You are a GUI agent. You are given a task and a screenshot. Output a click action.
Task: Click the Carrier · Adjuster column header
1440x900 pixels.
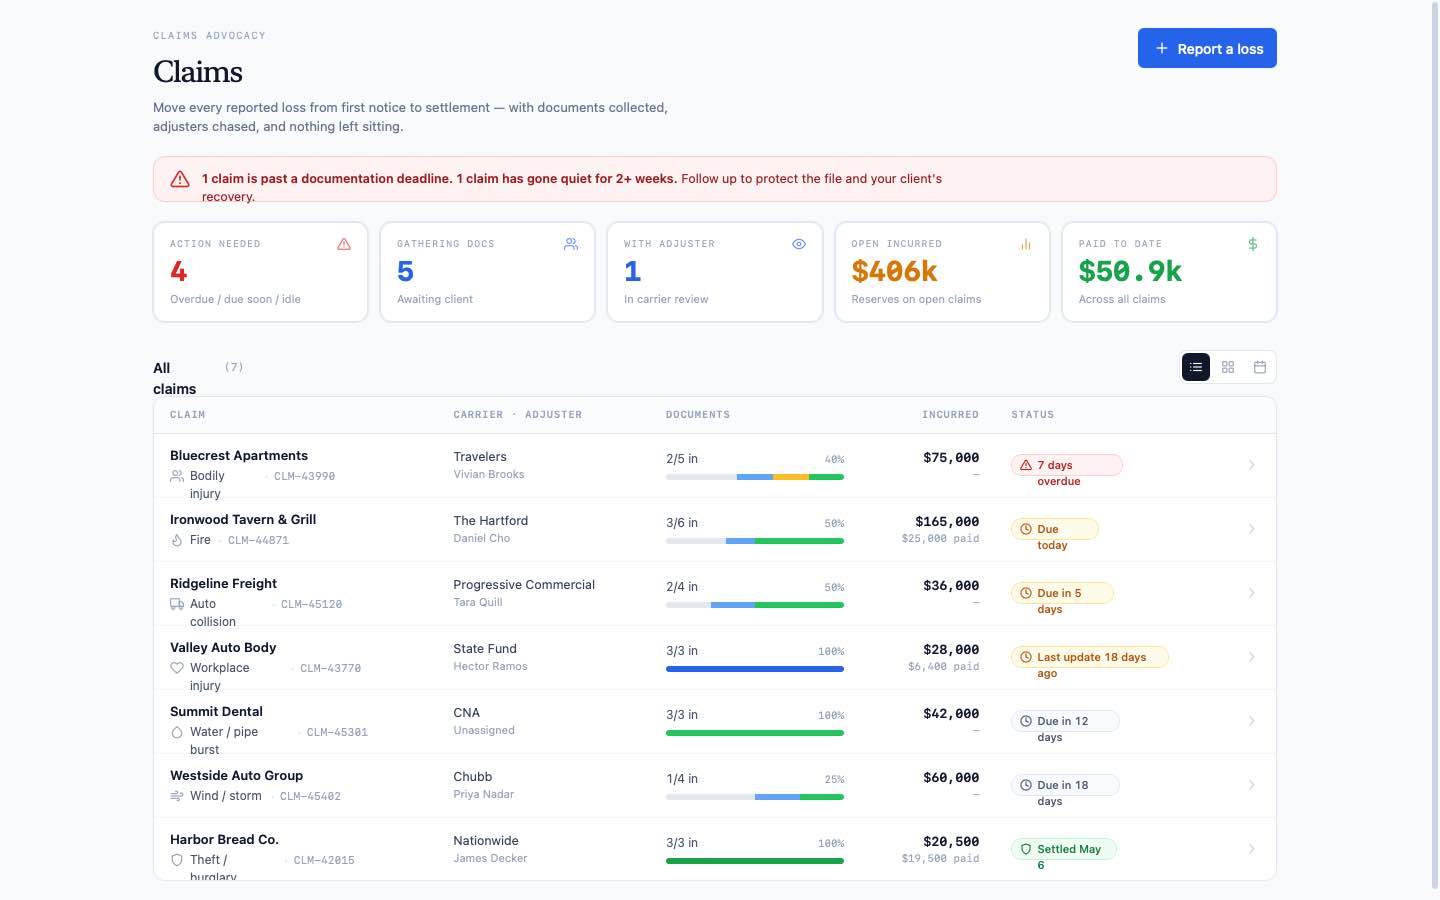[x=517, y=415]
